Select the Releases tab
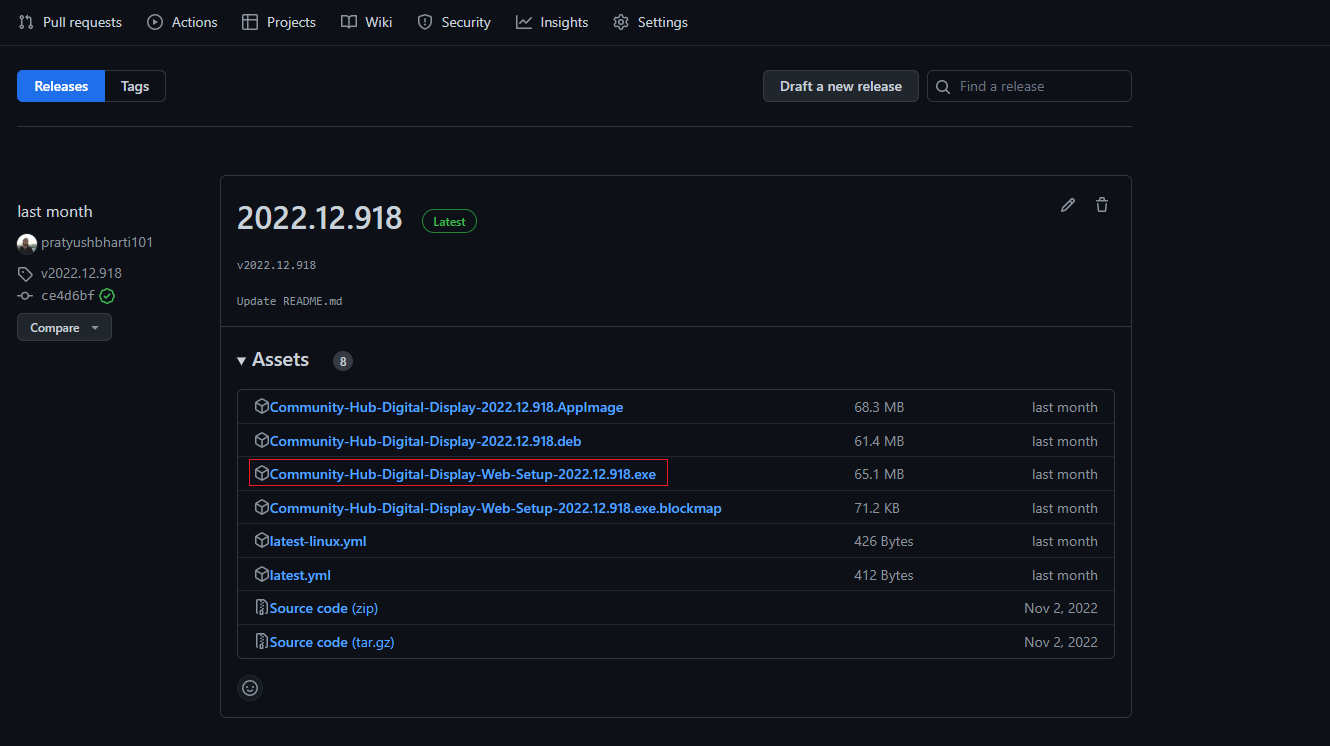Image resolution: width=1330 pixels, height=746 pixels. click(61, 86)
